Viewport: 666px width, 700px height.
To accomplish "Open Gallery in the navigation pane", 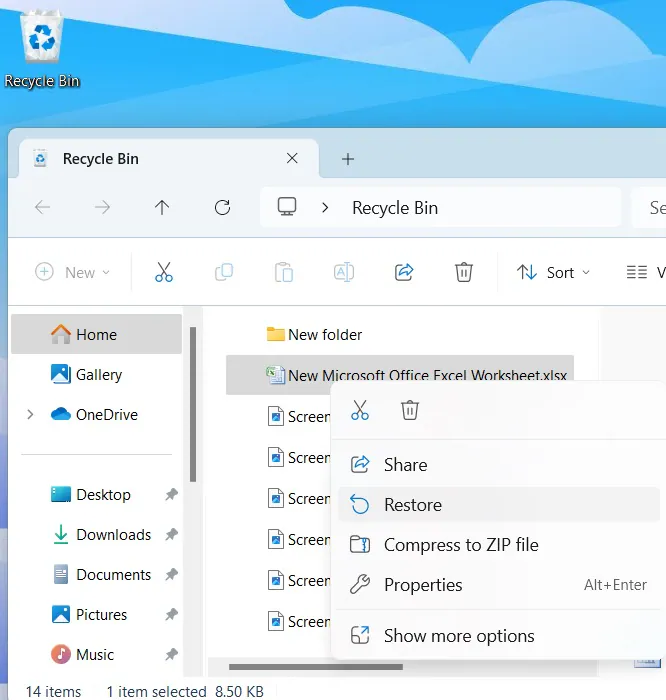I will pyautogui.click(x=96, y=375).
